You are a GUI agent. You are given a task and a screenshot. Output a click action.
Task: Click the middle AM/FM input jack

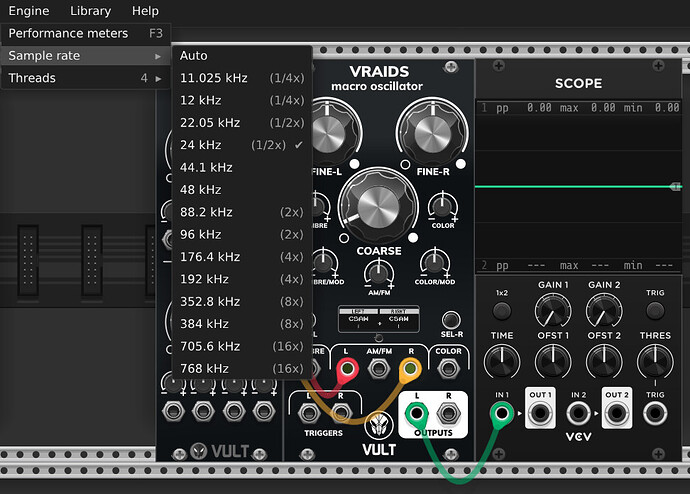(378, 368)
